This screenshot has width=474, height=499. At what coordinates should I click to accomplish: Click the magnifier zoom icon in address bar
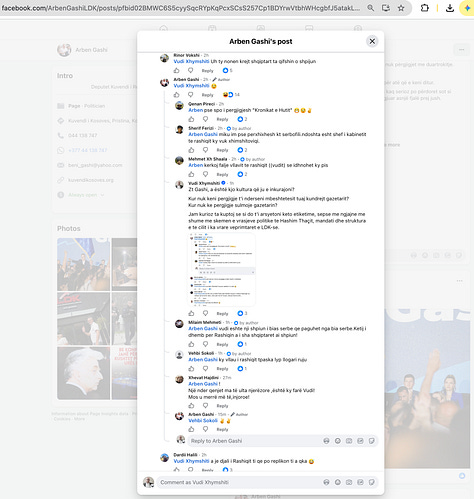pyautogui.click(x=370, y=8)
